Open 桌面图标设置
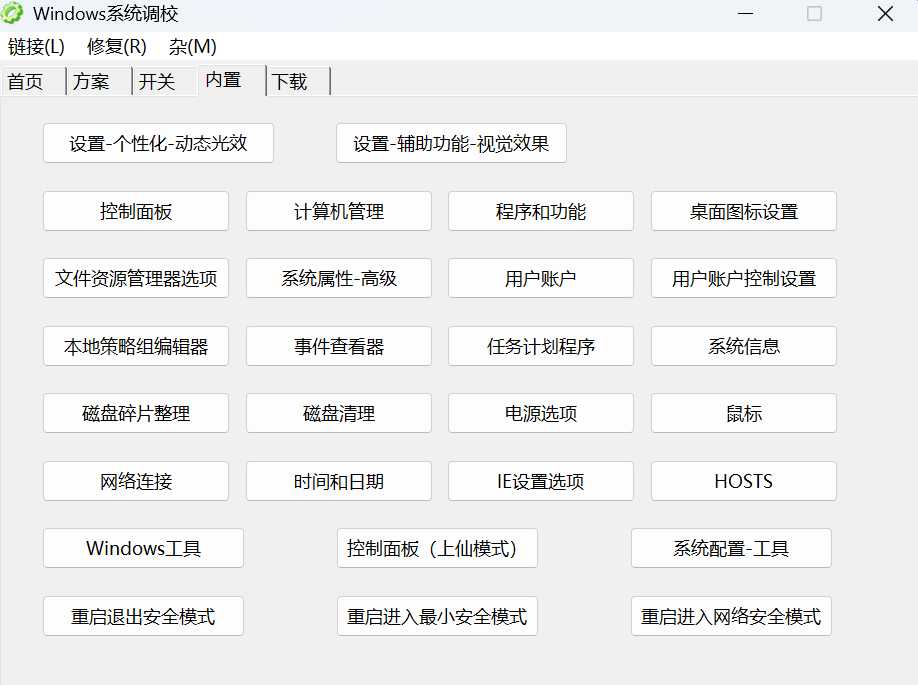The width and height of the screenshot is (918, 685). coord(744,211)
